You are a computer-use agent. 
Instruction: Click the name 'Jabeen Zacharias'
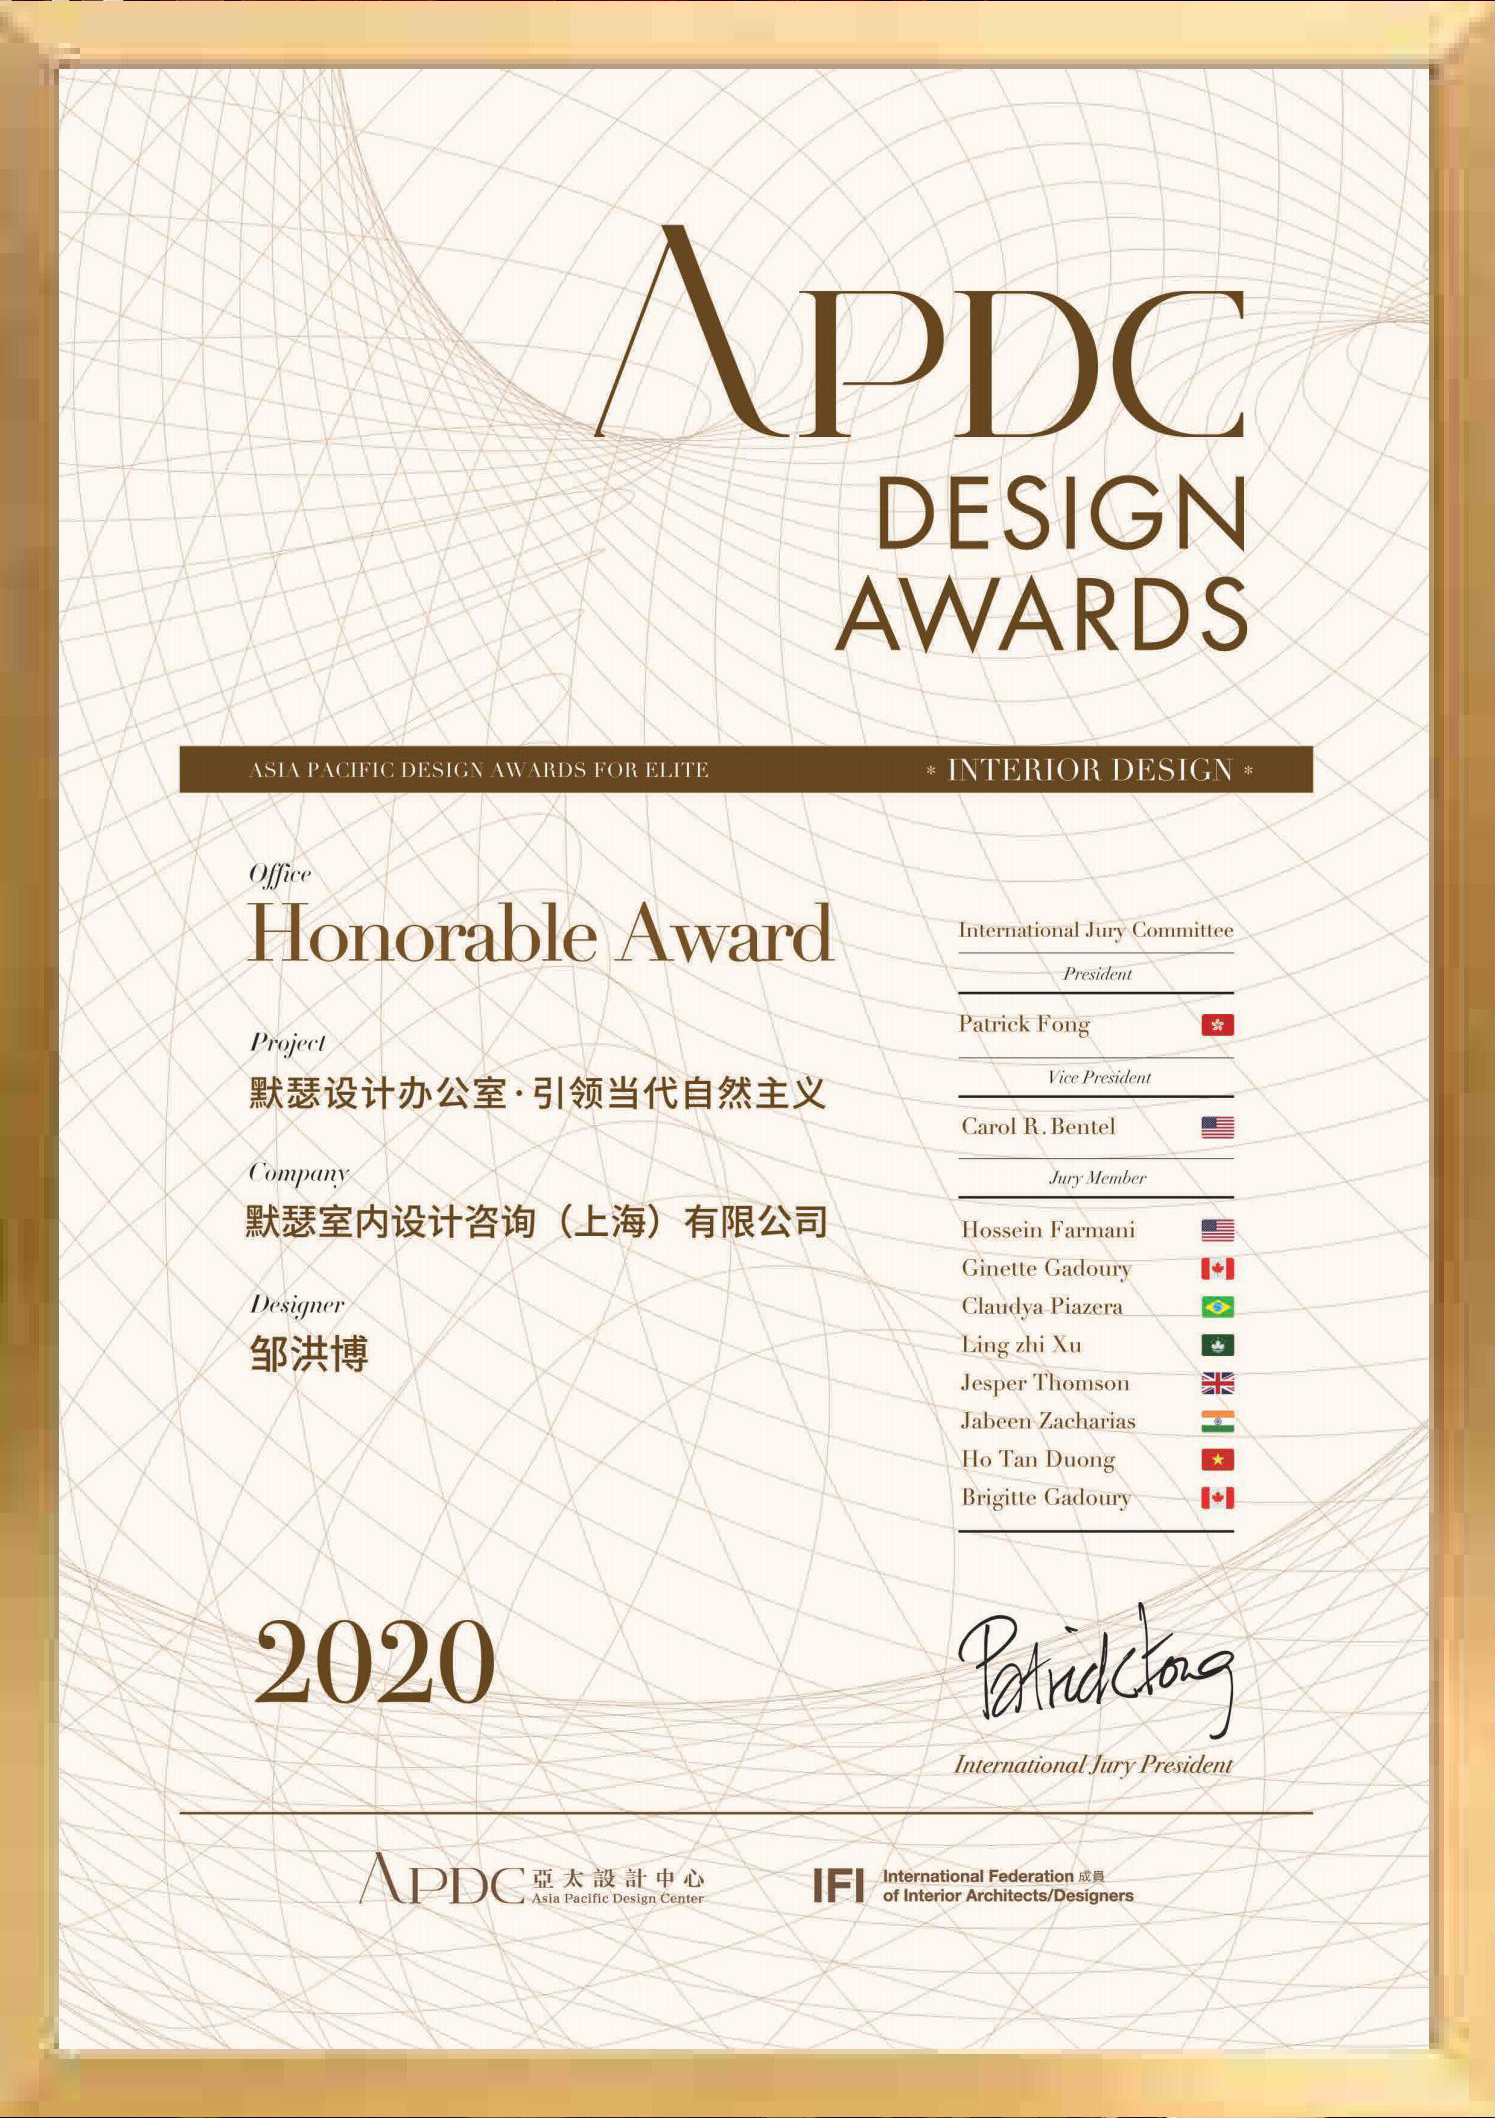click(x=1048, y=1421)
